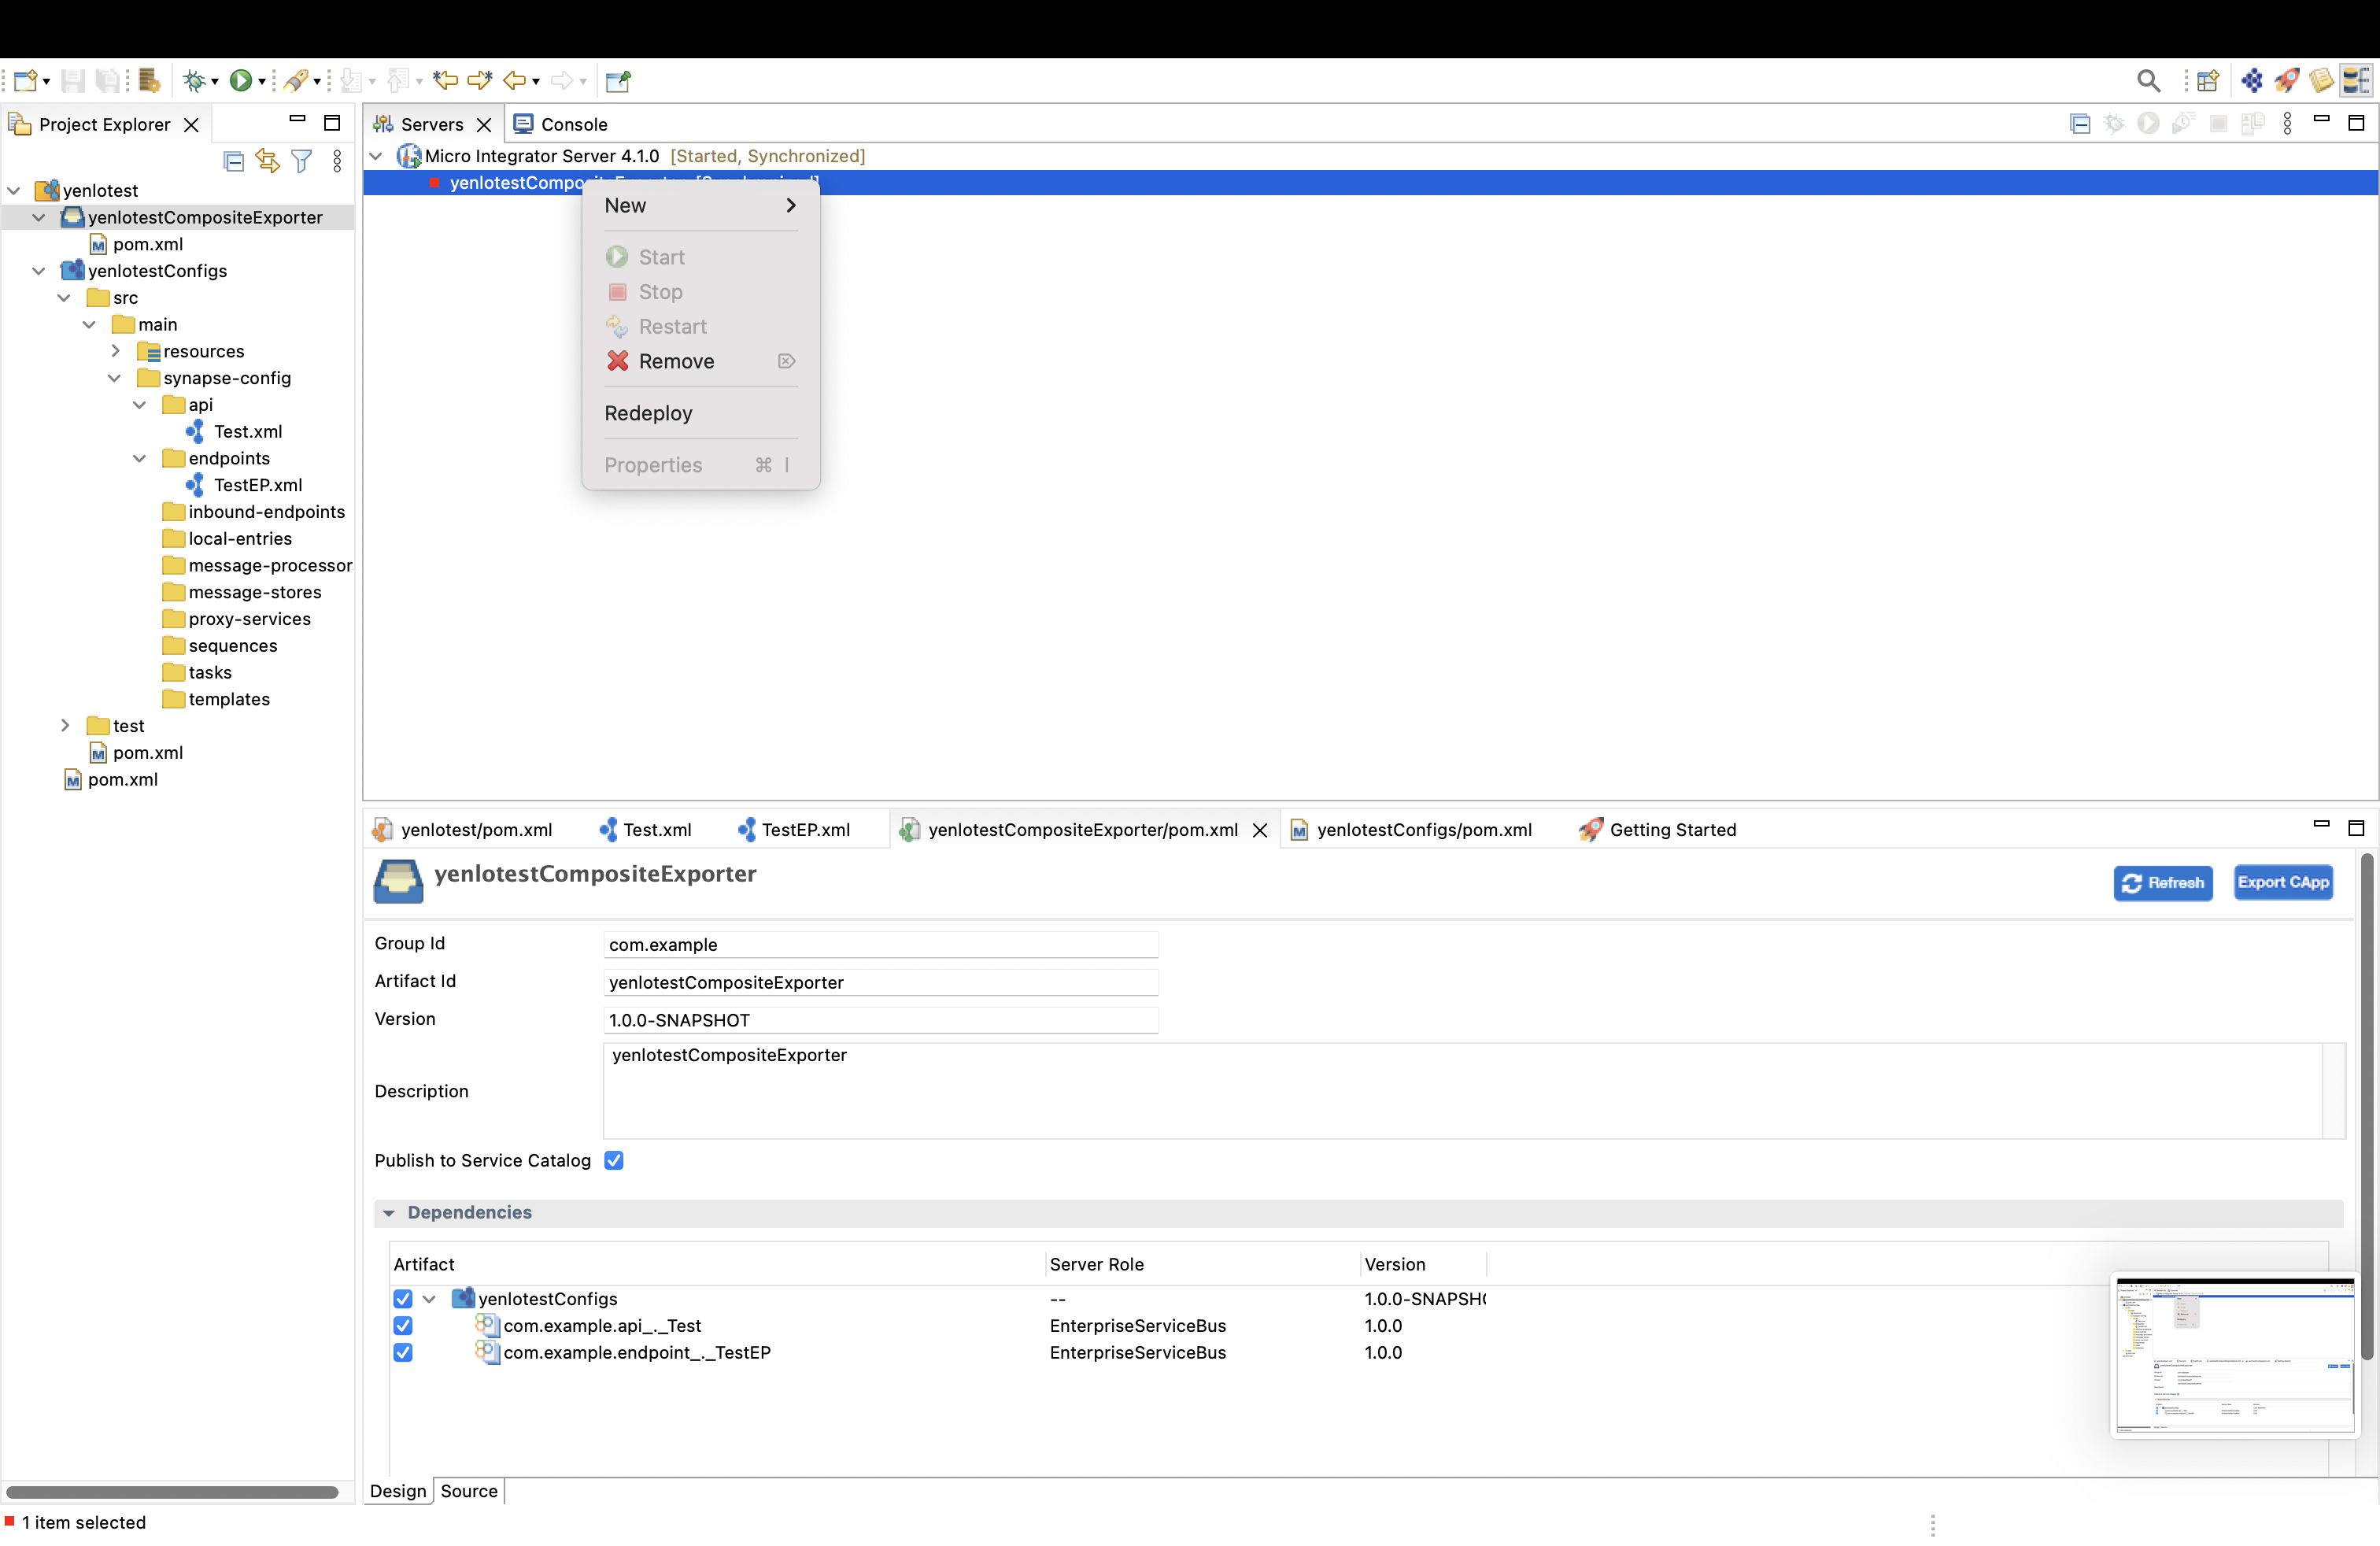Toggle Publish to Service Catalog checkbox
This screenshot has height=1546, width=2380.
pos(614,1160)
